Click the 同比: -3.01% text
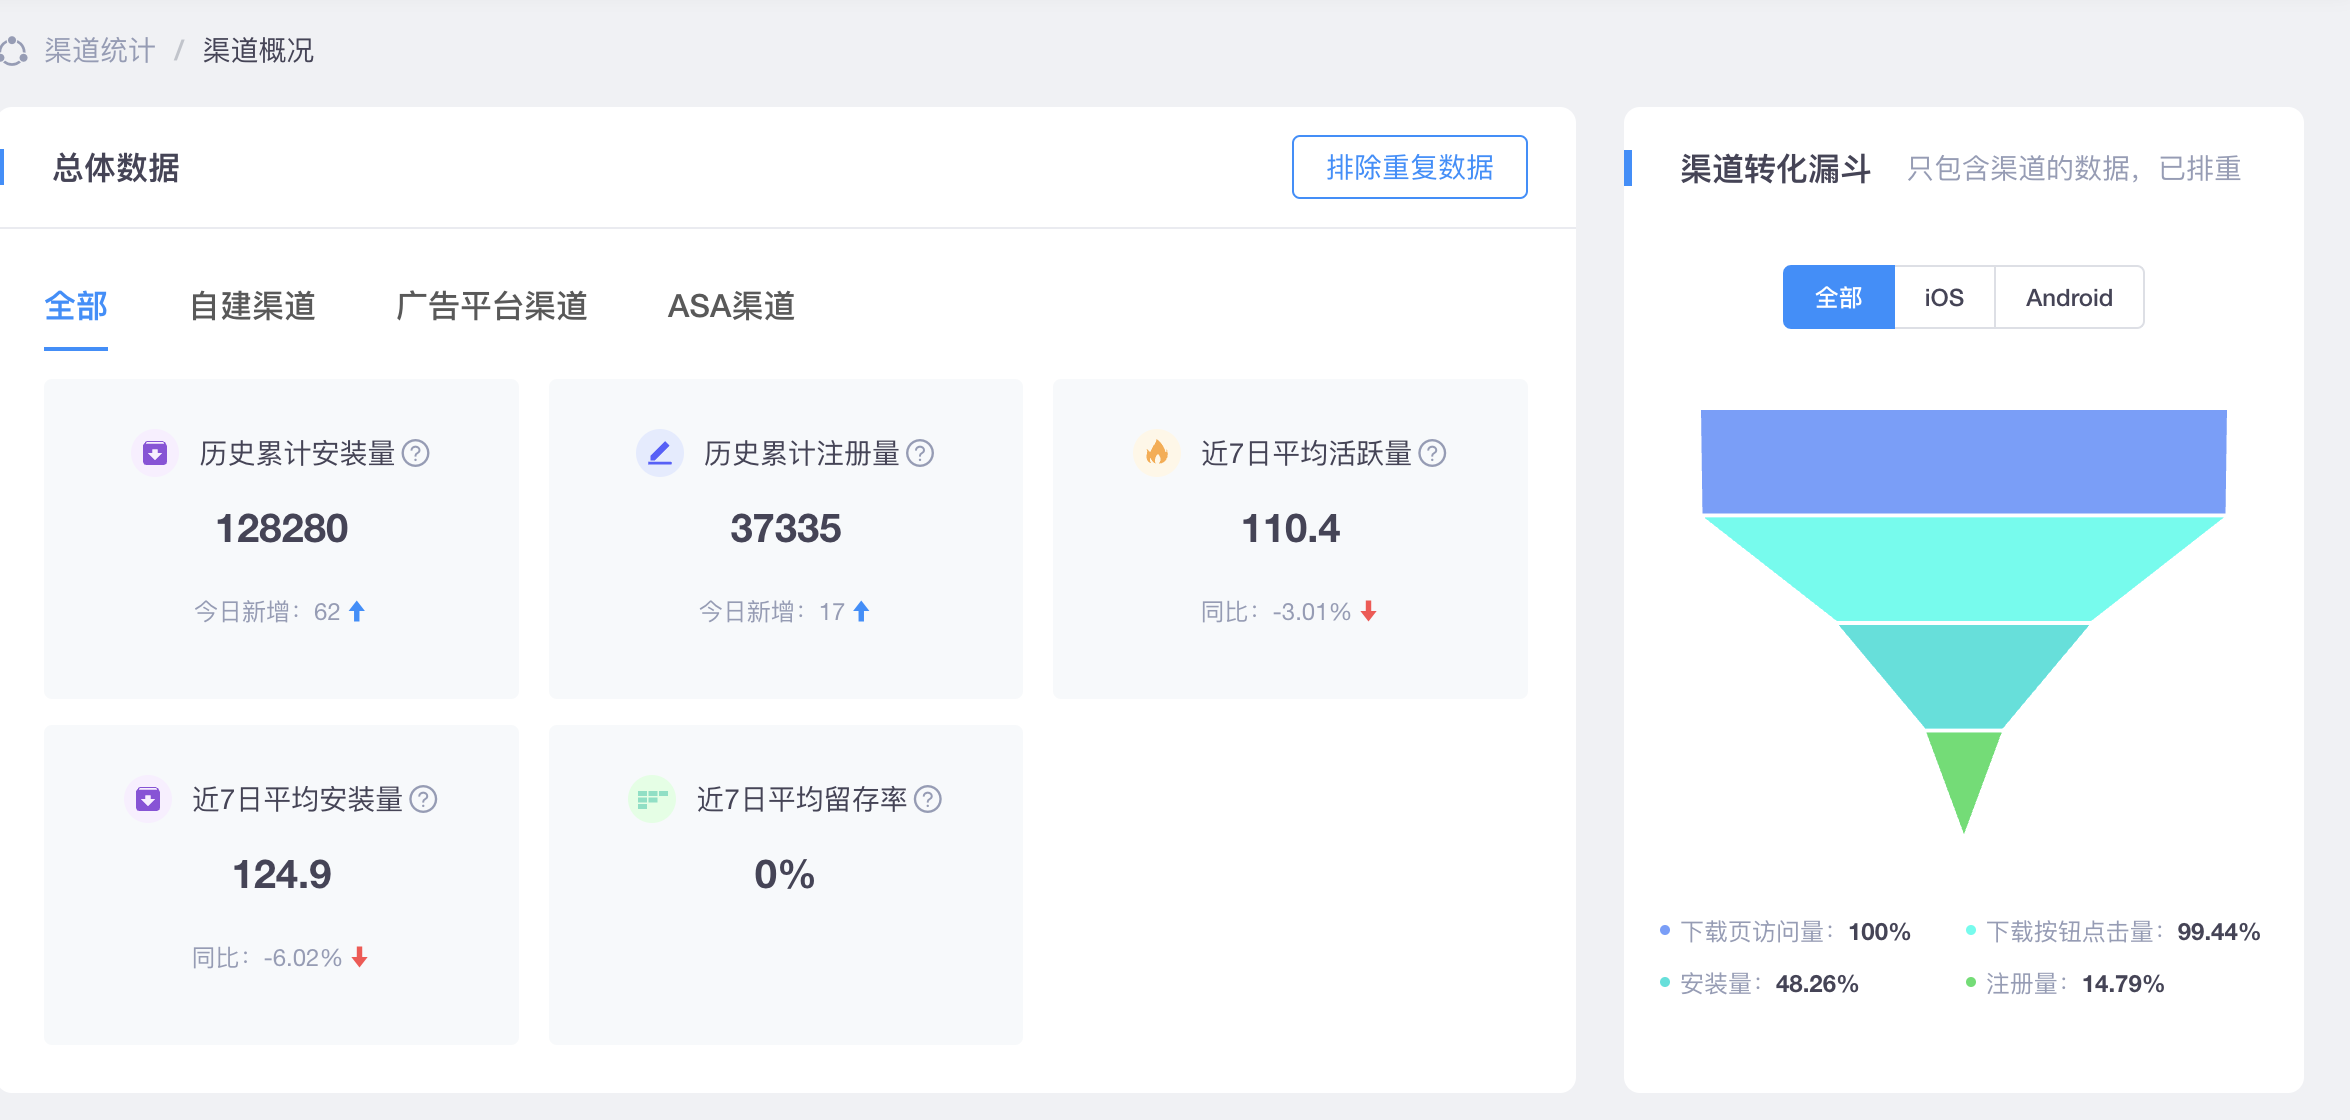The image size is (2350, 1120). (x=1276, y=611)
